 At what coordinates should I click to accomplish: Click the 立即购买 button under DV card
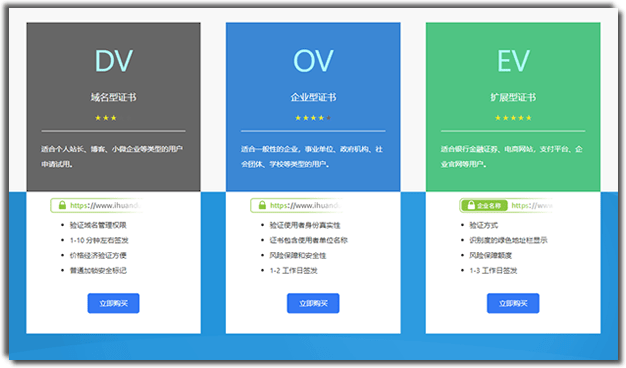coord(113,303)
